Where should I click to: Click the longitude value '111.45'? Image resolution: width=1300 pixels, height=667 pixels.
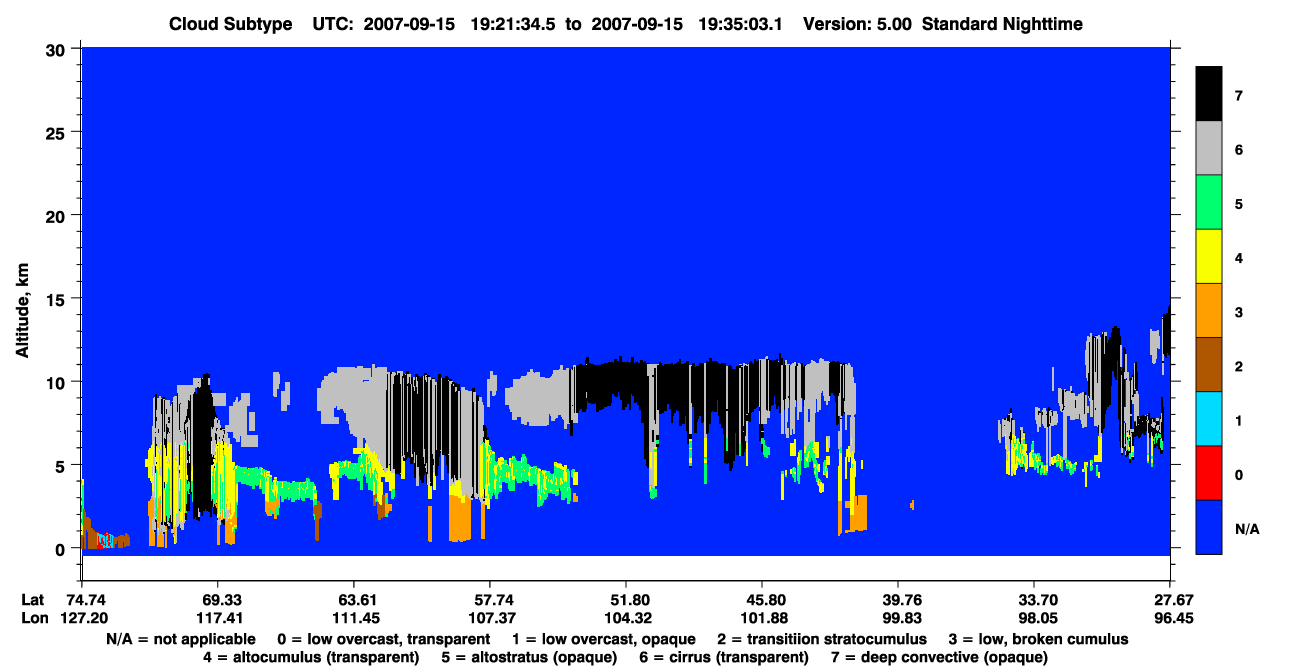point(354,619)
